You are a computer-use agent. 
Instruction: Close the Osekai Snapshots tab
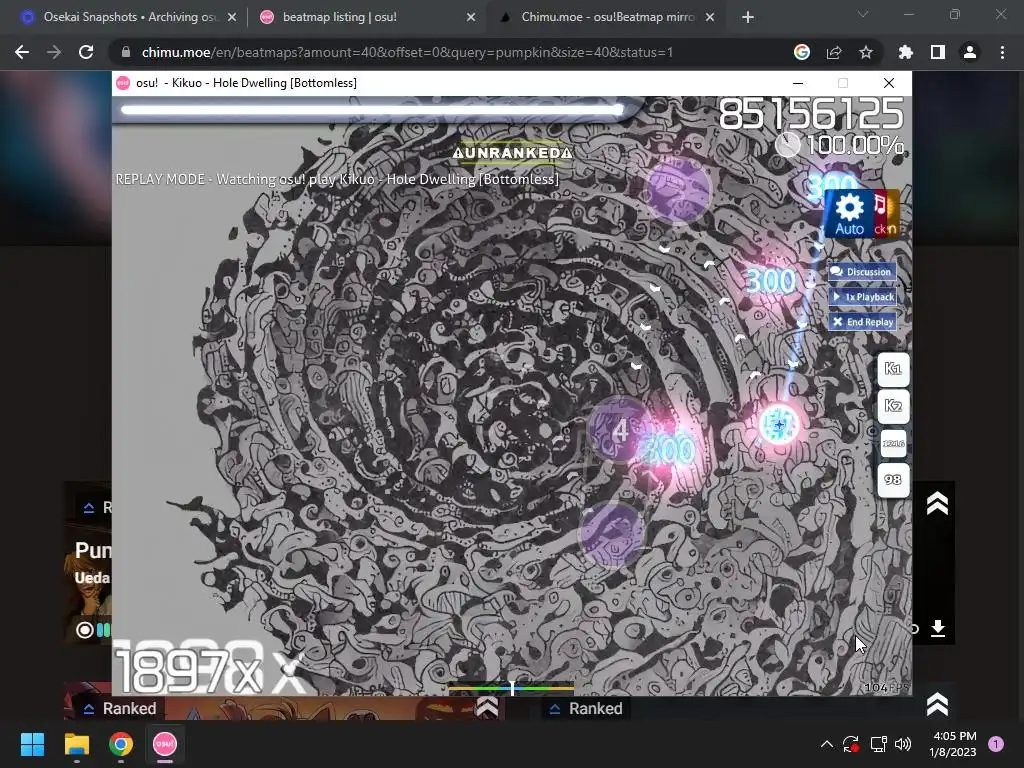232,17
